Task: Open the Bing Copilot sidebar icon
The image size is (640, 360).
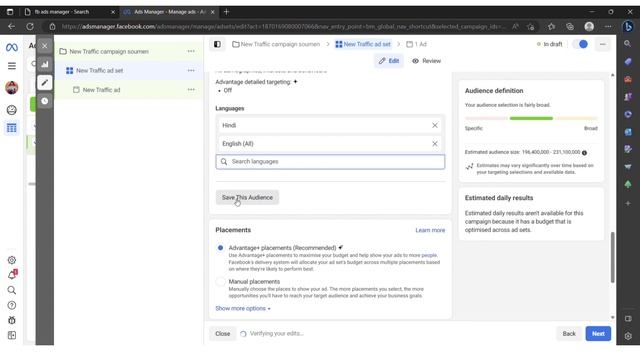Action: [x=628, y=27]
